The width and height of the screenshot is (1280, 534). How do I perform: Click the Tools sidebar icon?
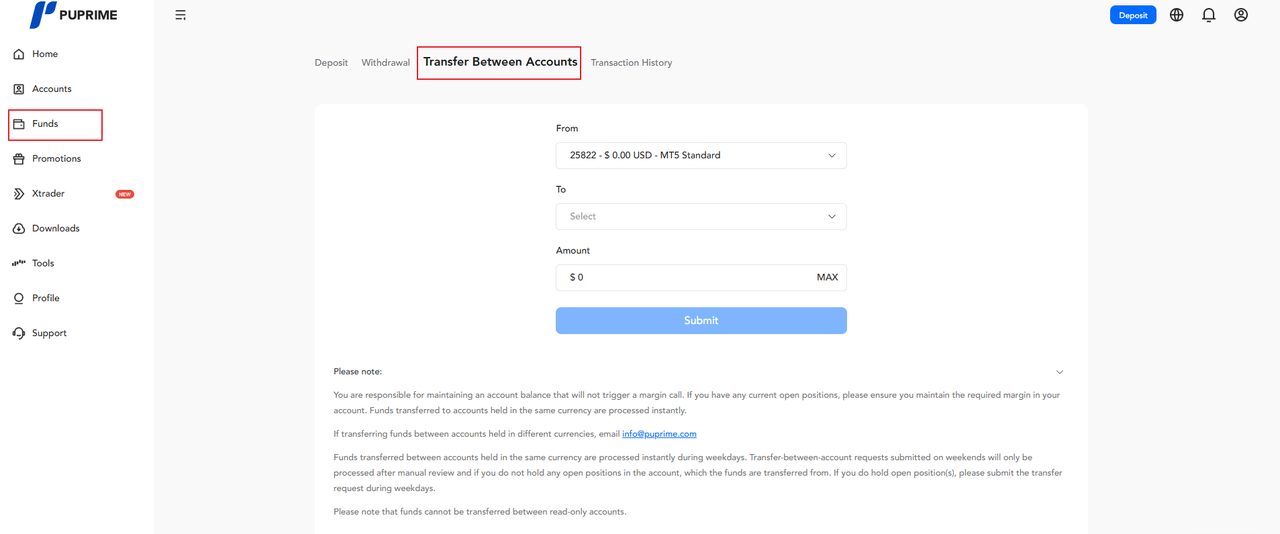[18, 263]
